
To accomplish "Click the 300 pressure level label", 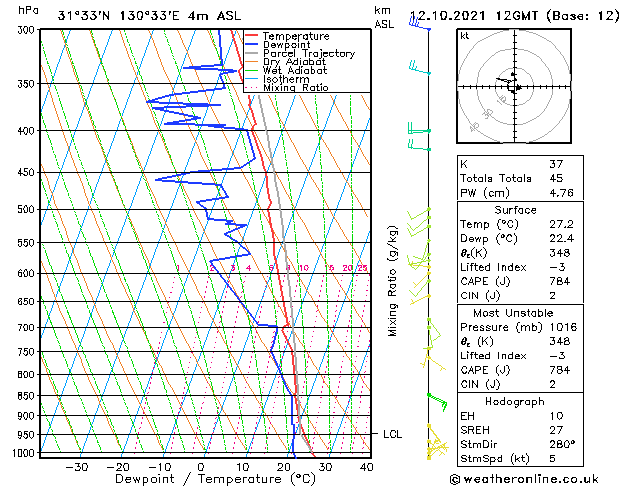I will click(x=28, y=30).
